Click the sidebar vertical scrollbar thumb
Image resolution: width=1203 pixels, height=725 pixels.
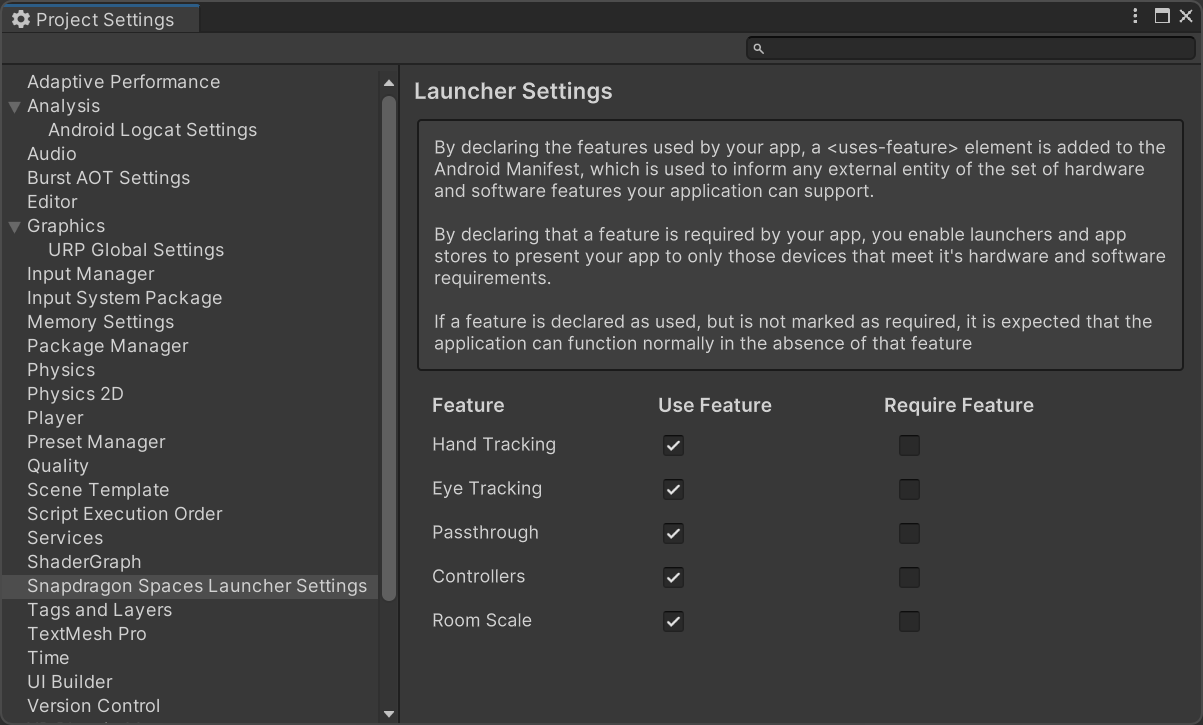389,348
